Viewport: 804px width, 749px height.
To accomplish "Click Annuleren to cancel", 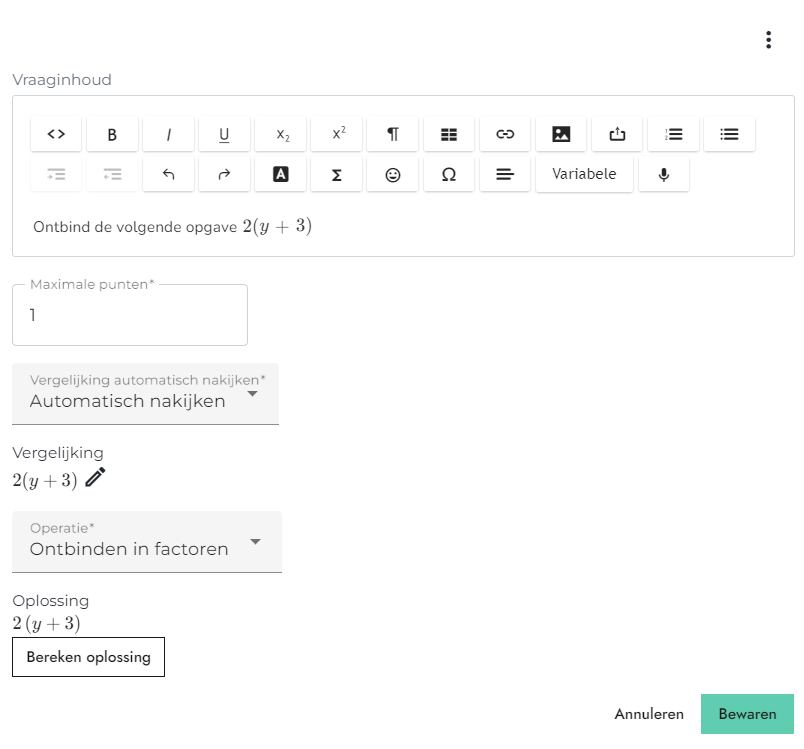I will click(649, 714).
